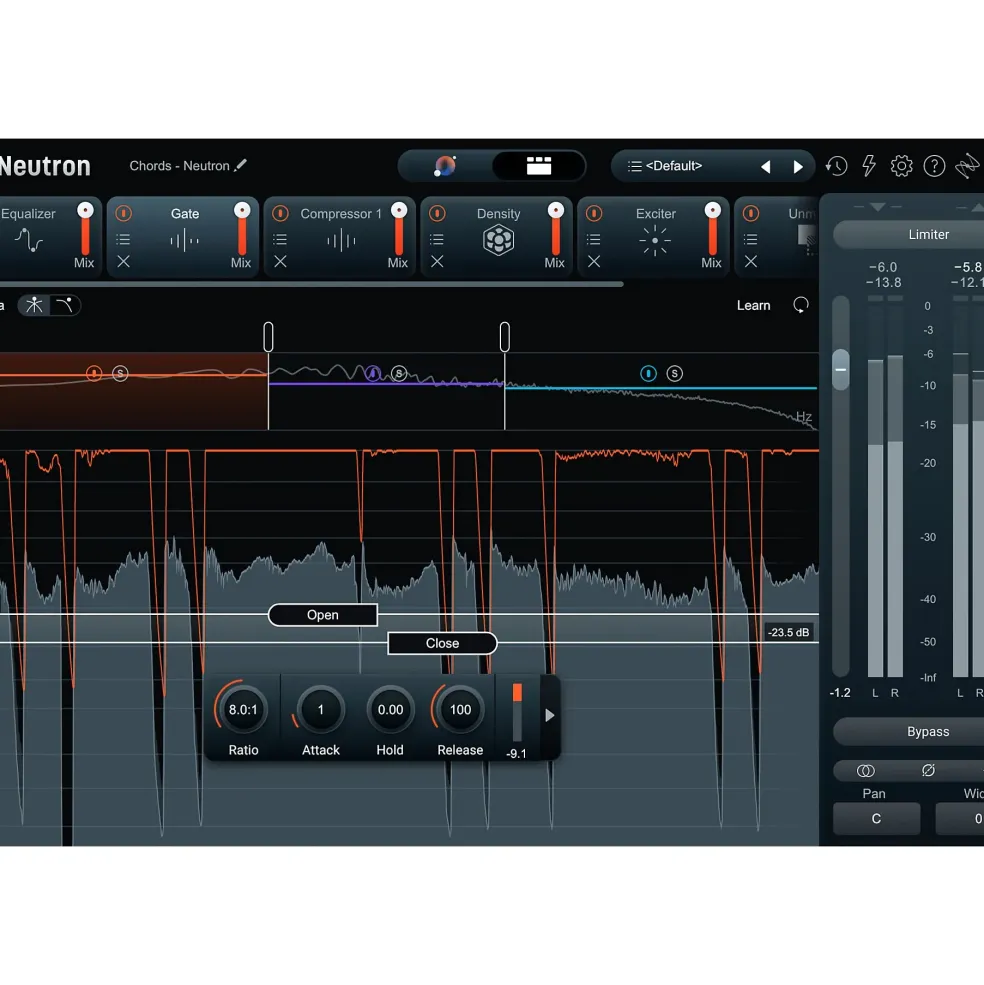
Task: Remove the Density module with X
Action: coord(437,261)
